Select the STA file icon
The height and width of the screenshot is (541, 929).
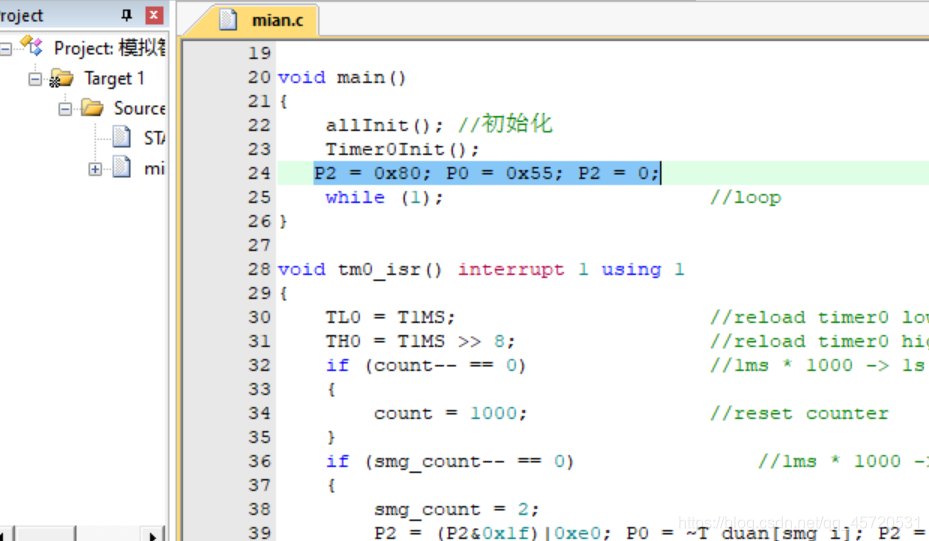click(x=122, y=137)
